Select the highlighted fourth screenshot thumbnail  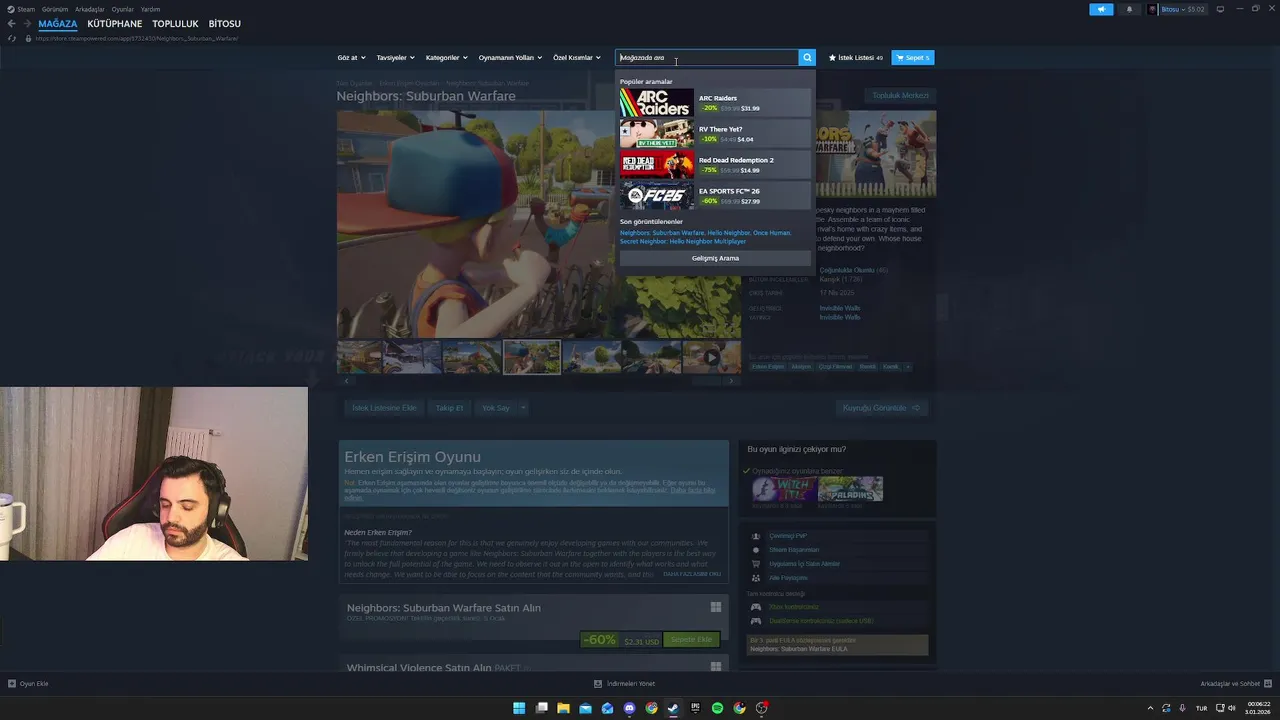click(x=531, y=357)
